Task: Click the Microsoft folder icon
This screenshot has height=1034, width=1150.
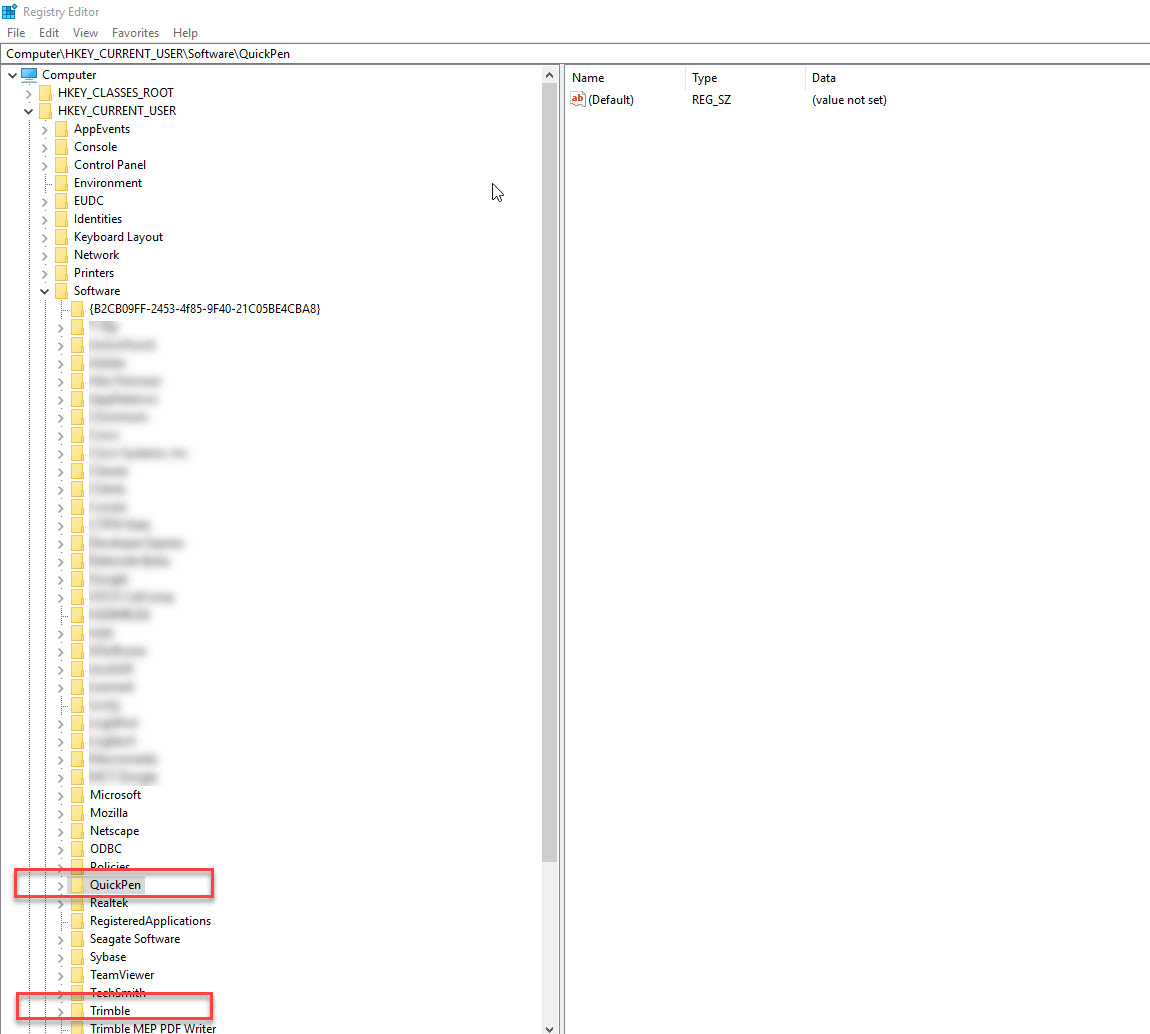Action: [x=77, y=795]
